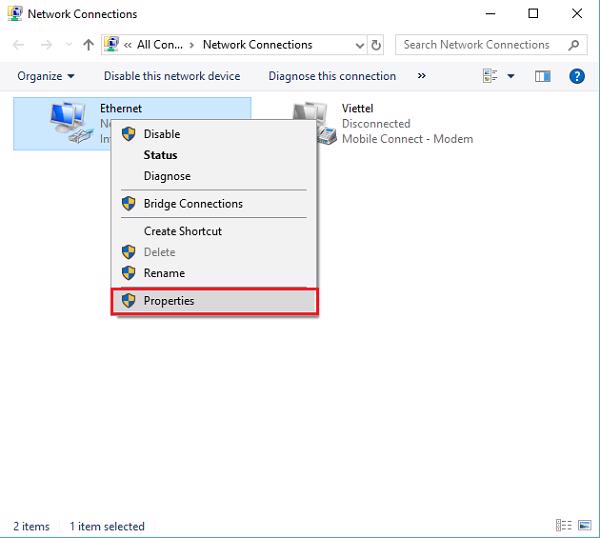Expand the address bar history dropdown
Screen dimensions: 600x538
point(359,45)
